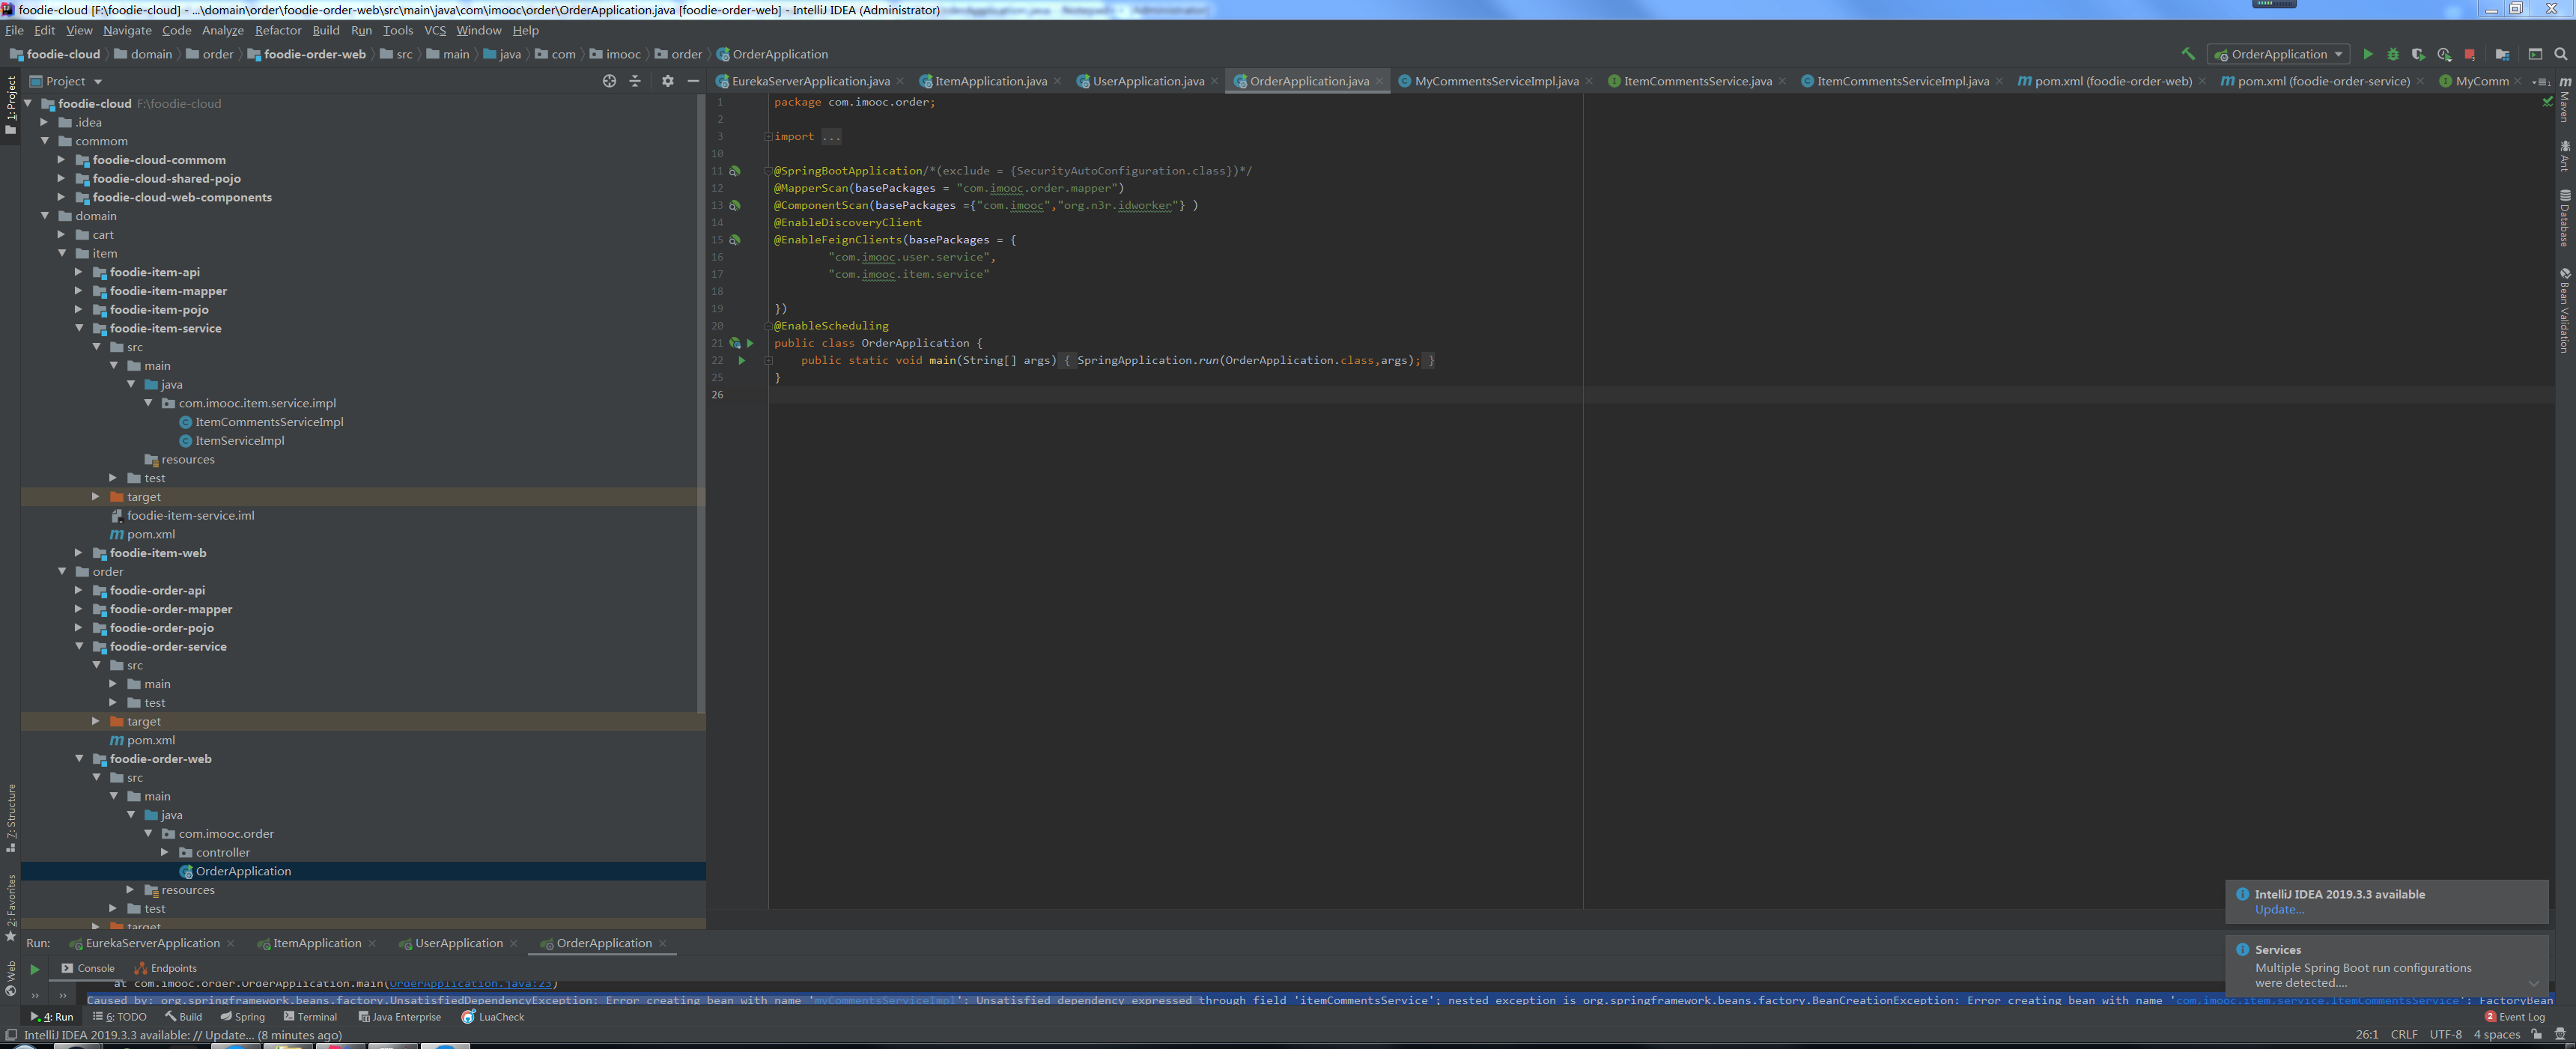Click the Spring gutter icon on line 13
The width and height of the screenshot is (2576, 1049).
click(x=735, y=205)
